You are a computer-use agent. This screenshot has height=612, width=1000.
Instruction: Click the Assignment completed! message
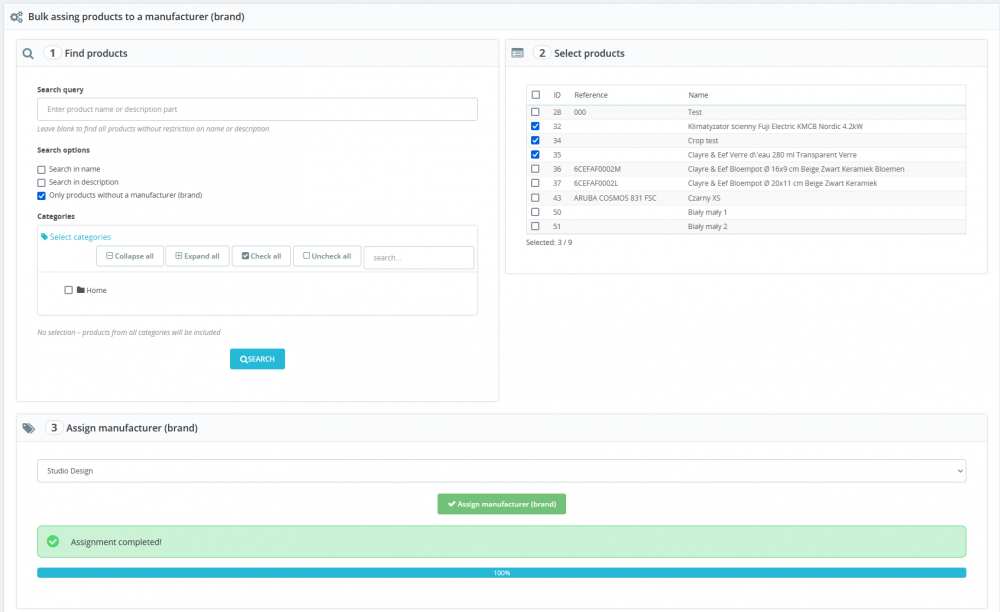click(x=116, y=542)
